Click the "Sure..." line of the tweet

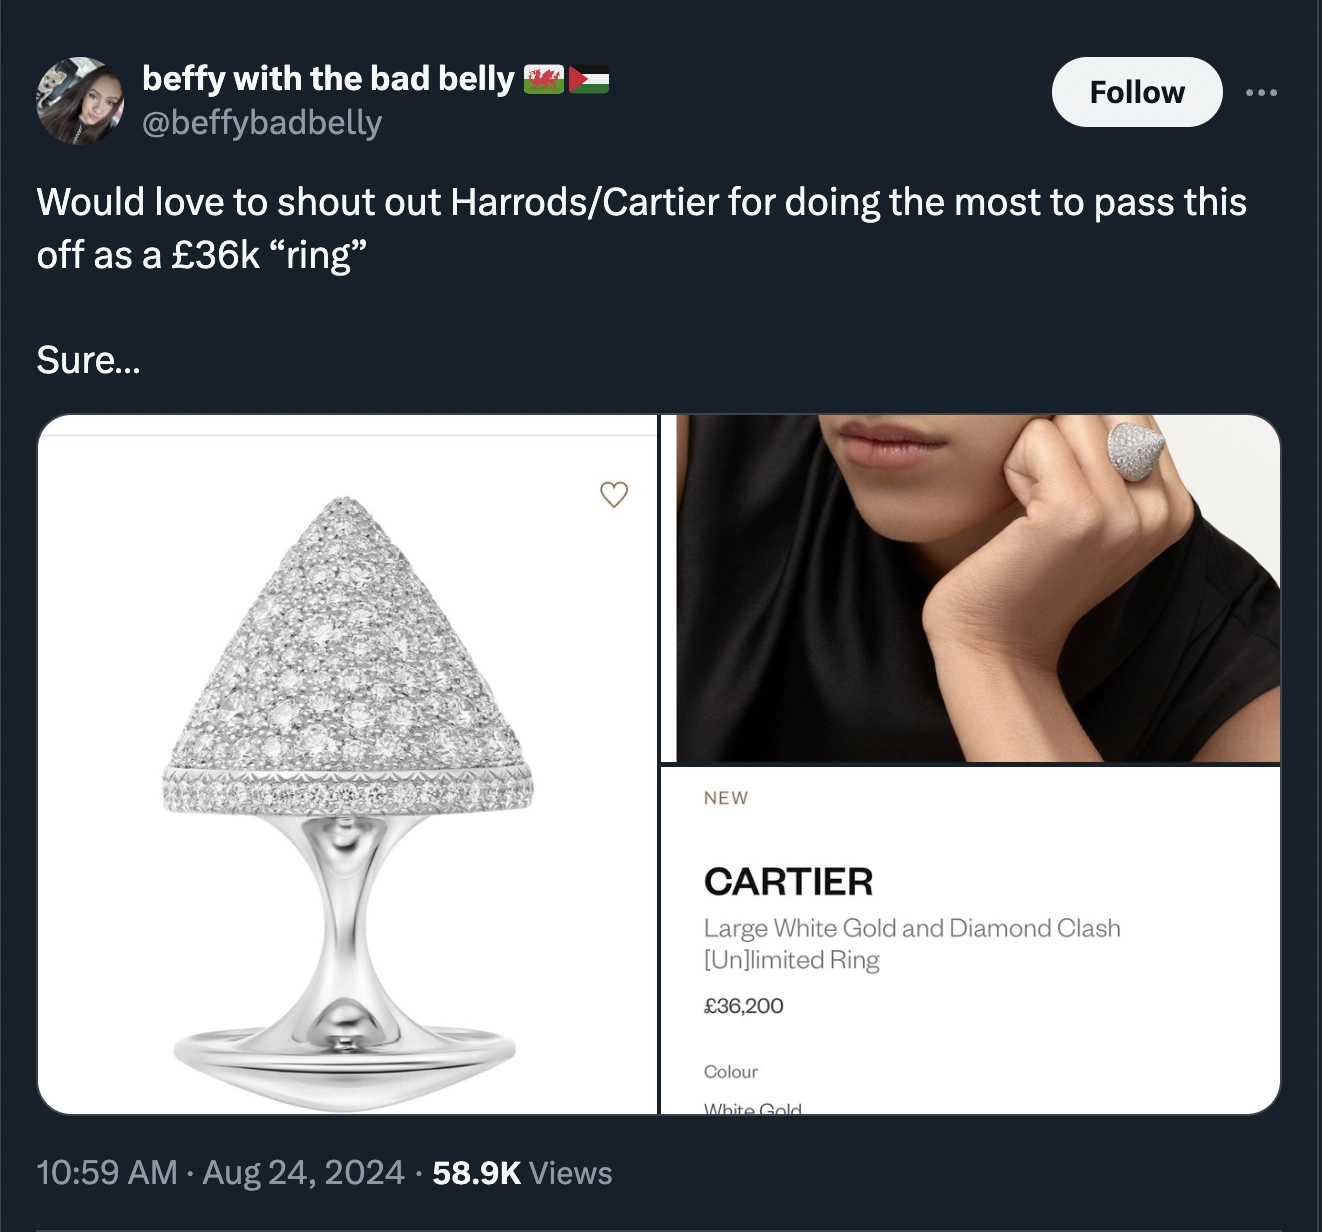(88, 360)
